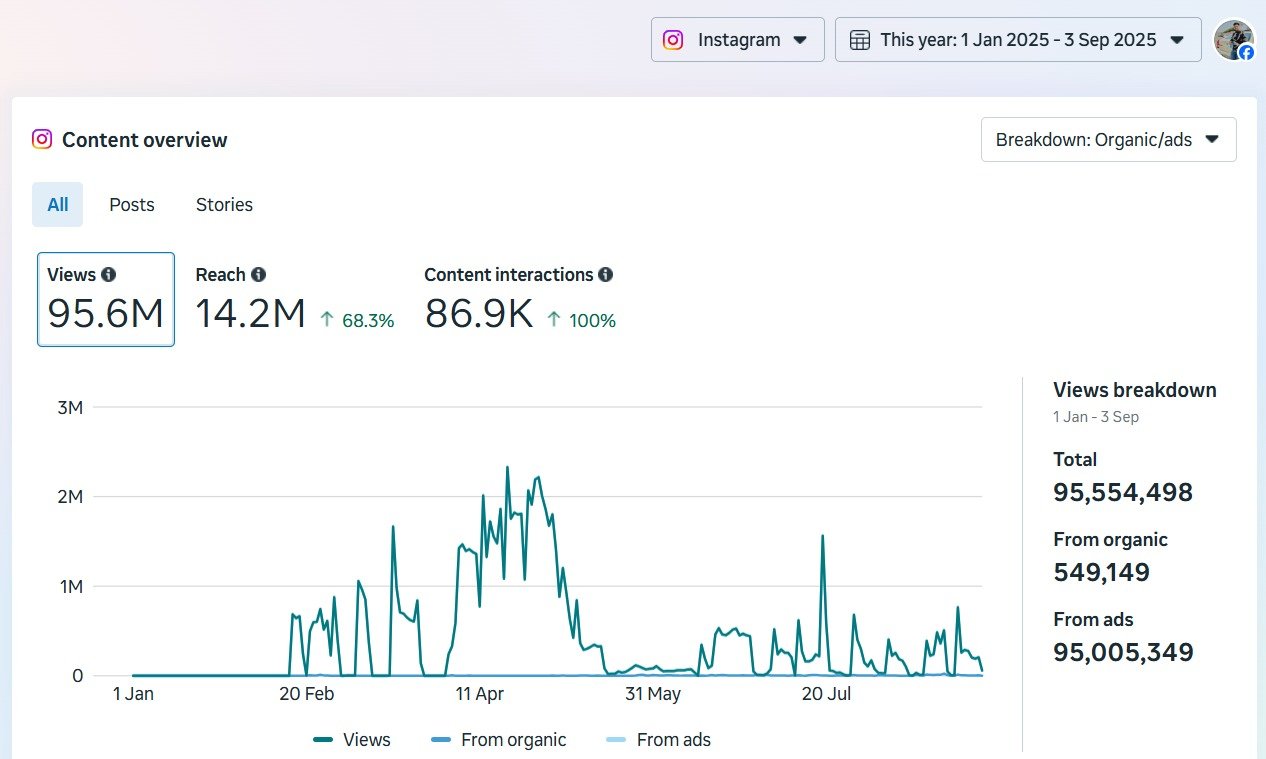Viewport: 1266px width, 759px height.
Task: Click the calendar icon in date range picker
Action: point(859,40)
